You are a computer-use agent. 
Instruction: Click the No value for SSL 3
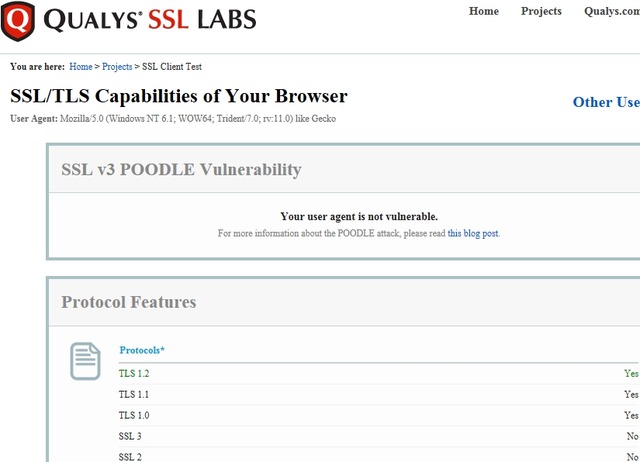(x=633, y=436)
